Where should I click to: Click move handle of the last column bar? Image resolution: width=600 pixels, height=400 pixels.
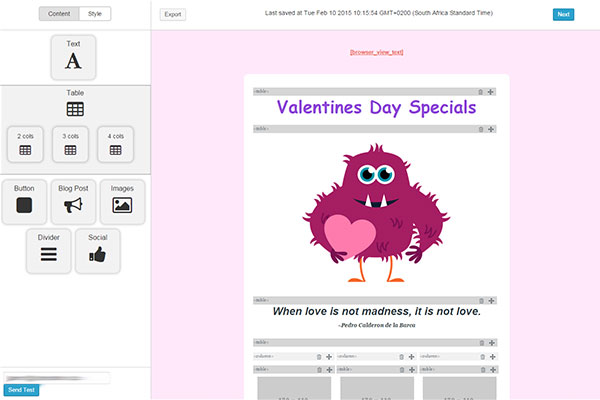pyautogui.click(x=493, y=357)
